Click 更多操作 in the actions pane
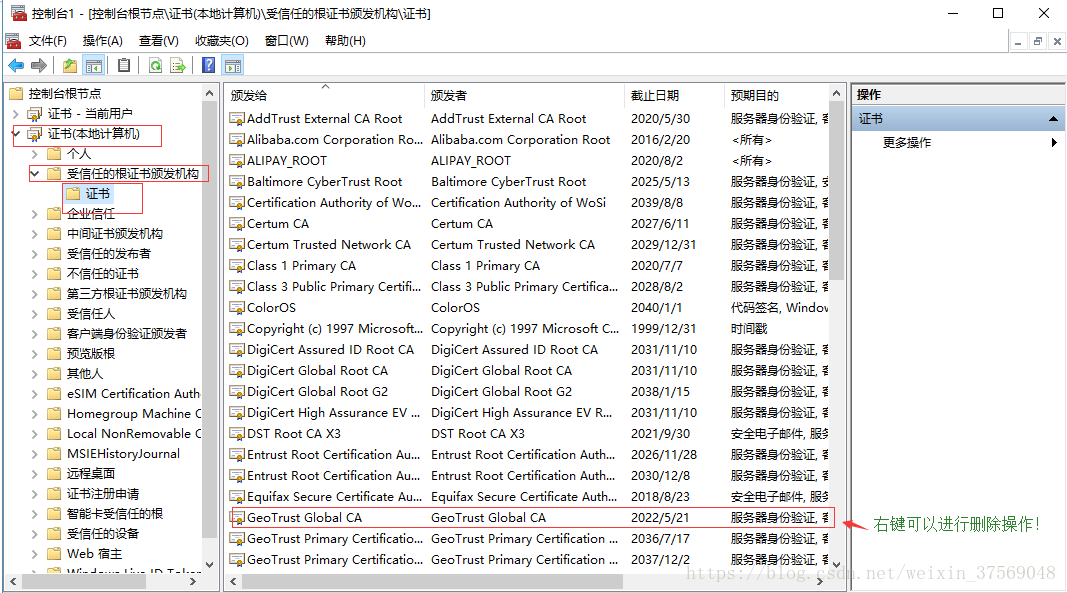This screenshot has height=593, width=1067. coord(906,142)
